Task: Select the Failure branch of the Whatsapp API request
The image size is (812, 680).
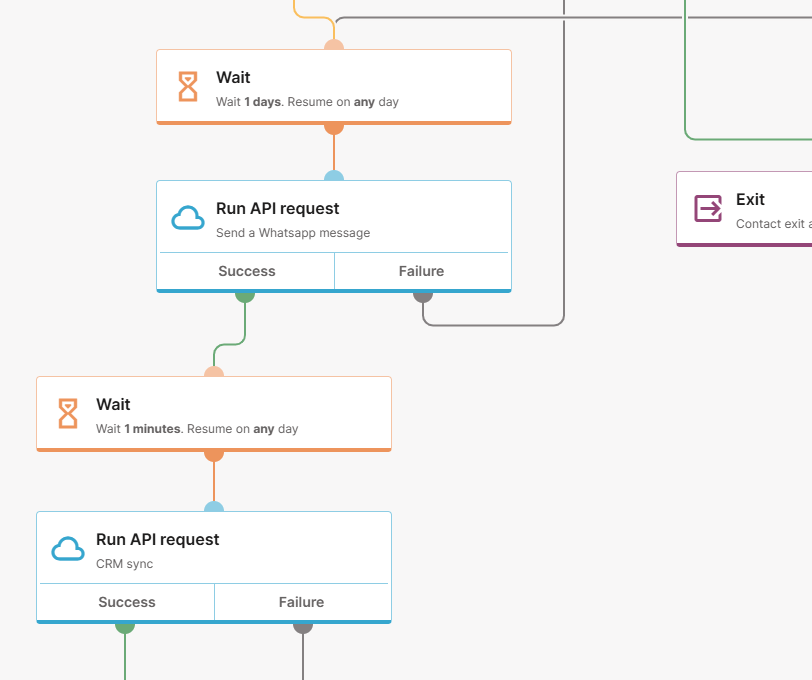Action: click(x=421, y=271)
